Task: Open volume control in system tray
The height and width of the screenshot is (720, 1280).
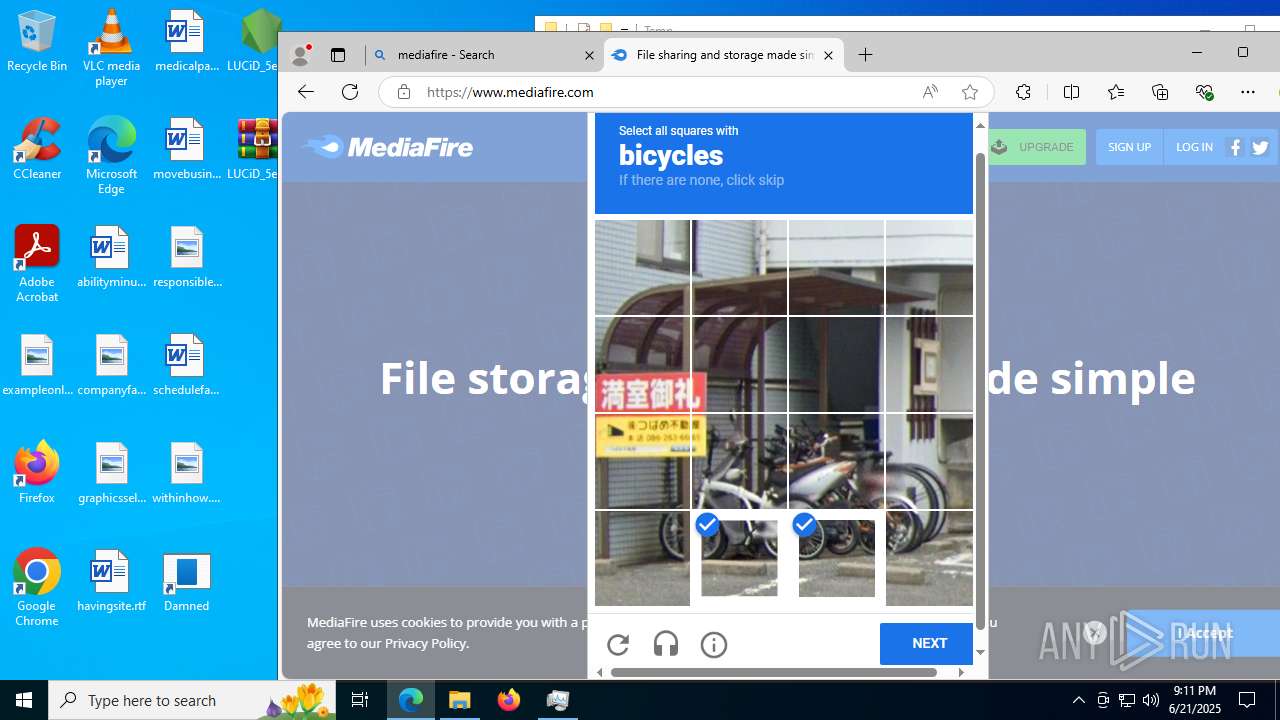Action: click(1151, 700)
